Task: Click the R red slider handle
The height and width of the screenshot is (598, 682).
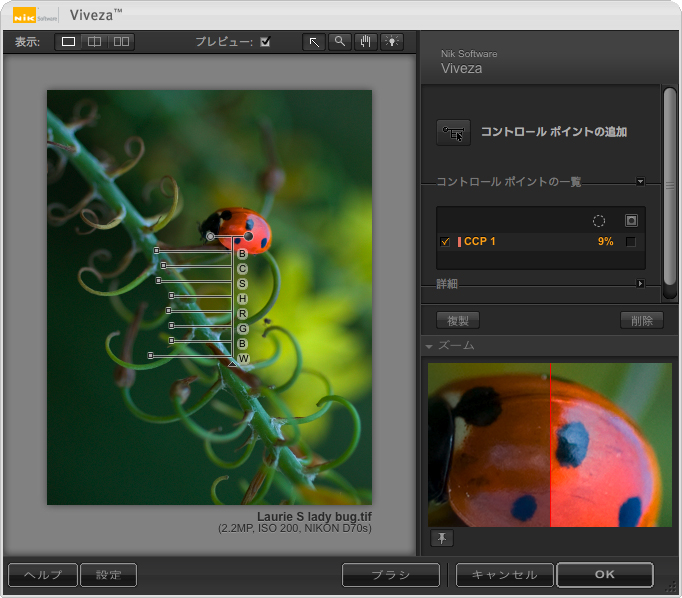Action: click(x=168, y=311)
